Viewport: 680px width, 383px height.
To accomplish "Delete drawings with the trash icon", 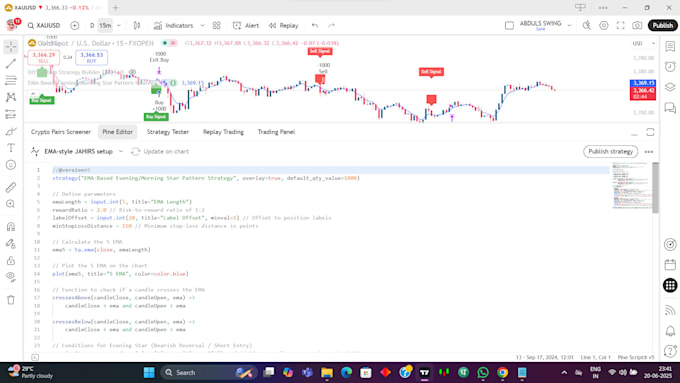I will [11, 300].
